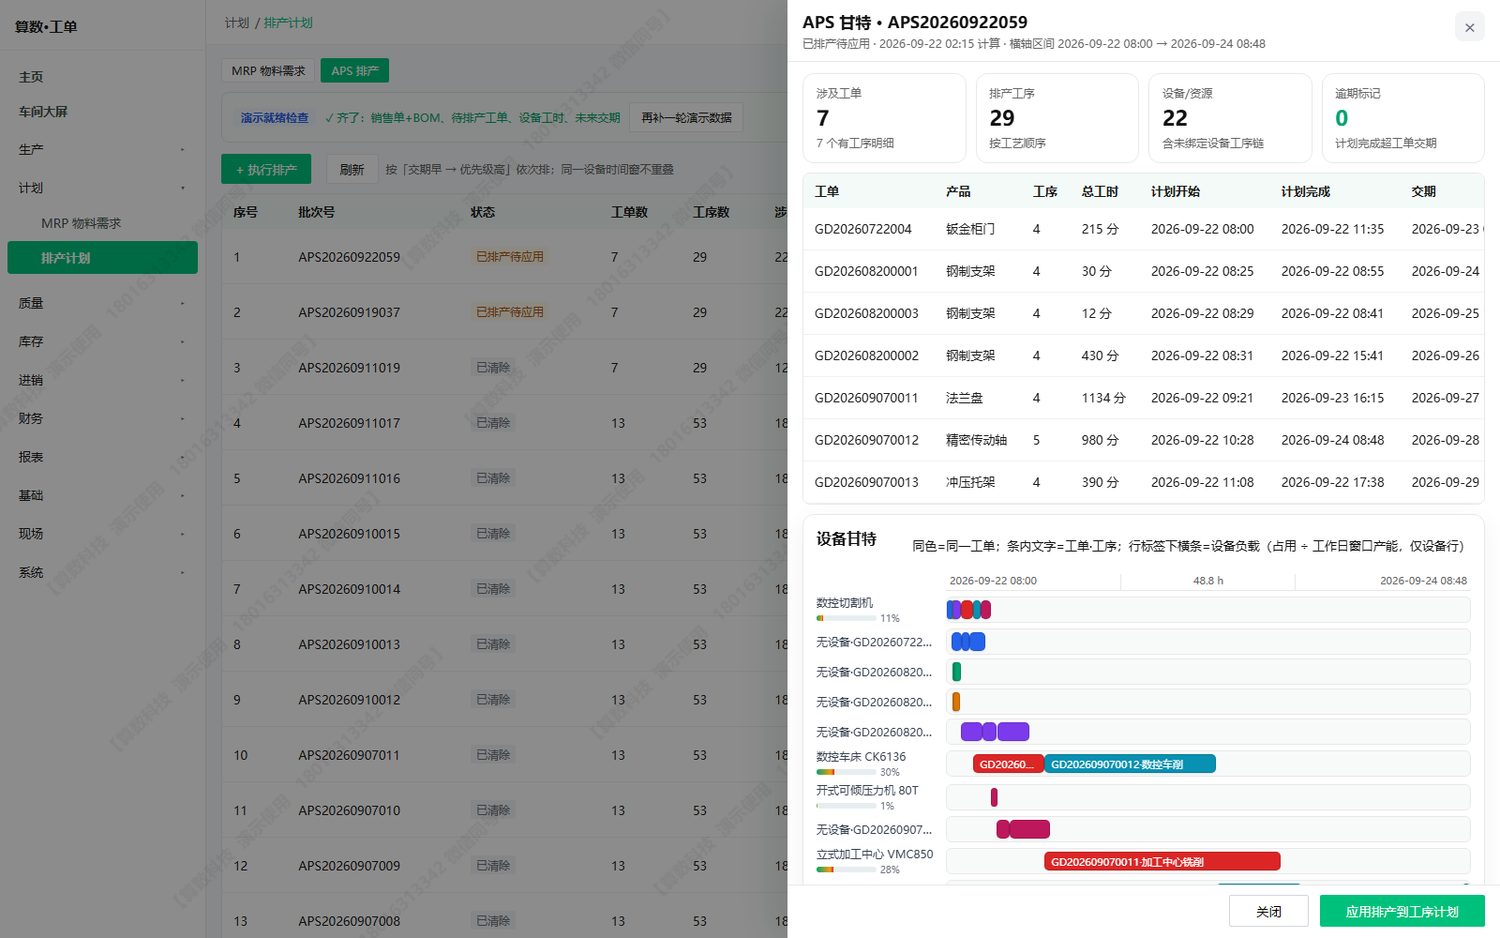This screenshot has width=1500, height=938.
Task: Click the 精密传动轴 product cell
Action: [x=977, y=440]
